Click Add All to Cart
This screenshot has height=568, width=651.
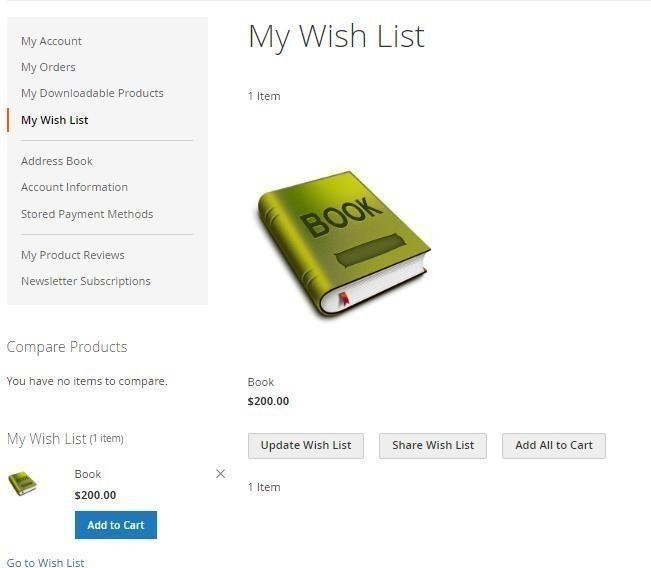click(554, 446)
